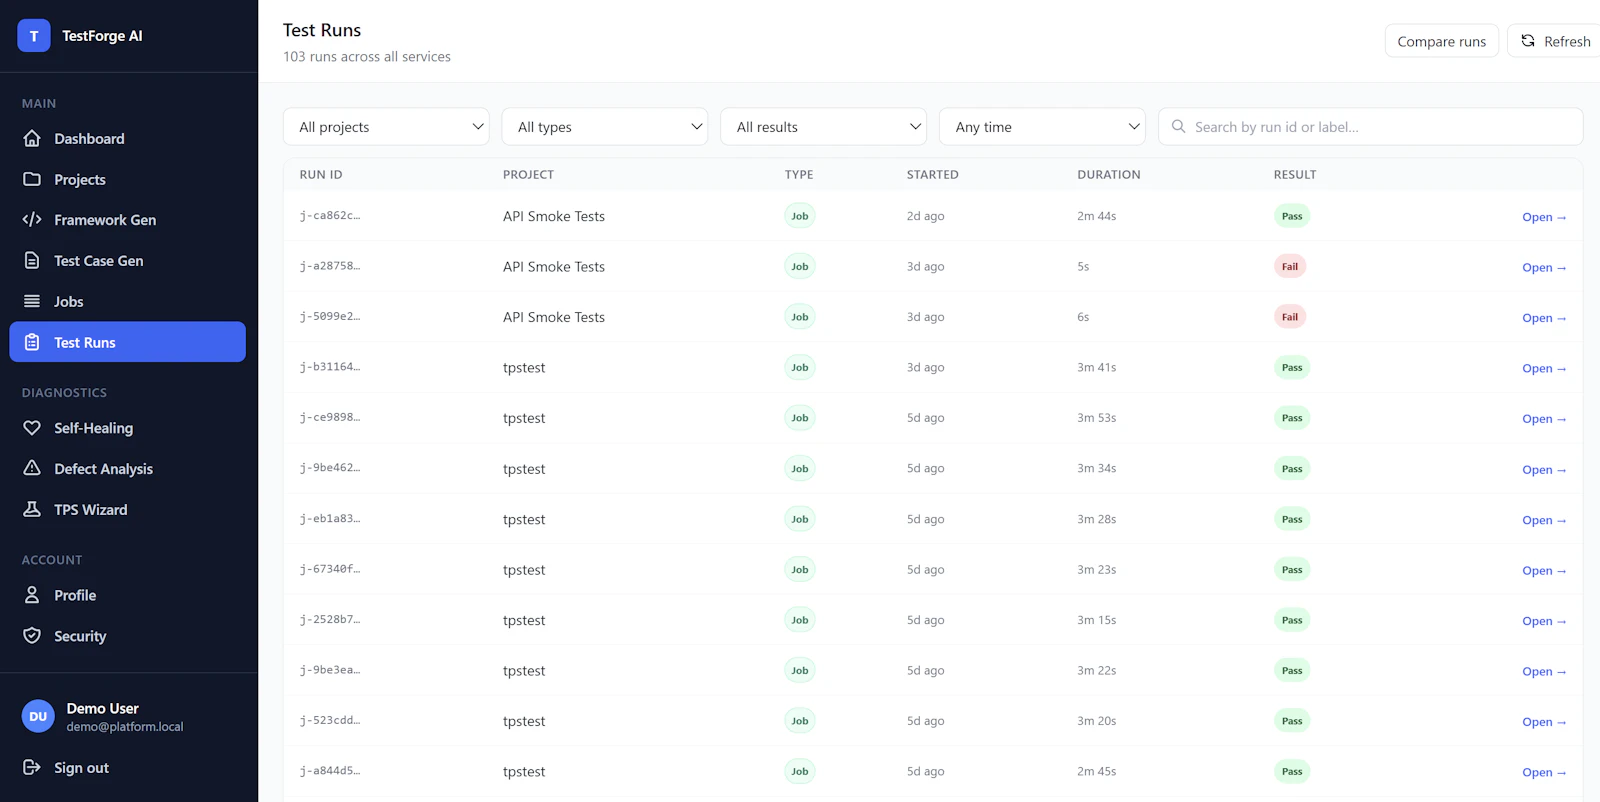Click the Self-Healing heart icon
This screenshot has width=1600, height=802.
coord(32,427)
